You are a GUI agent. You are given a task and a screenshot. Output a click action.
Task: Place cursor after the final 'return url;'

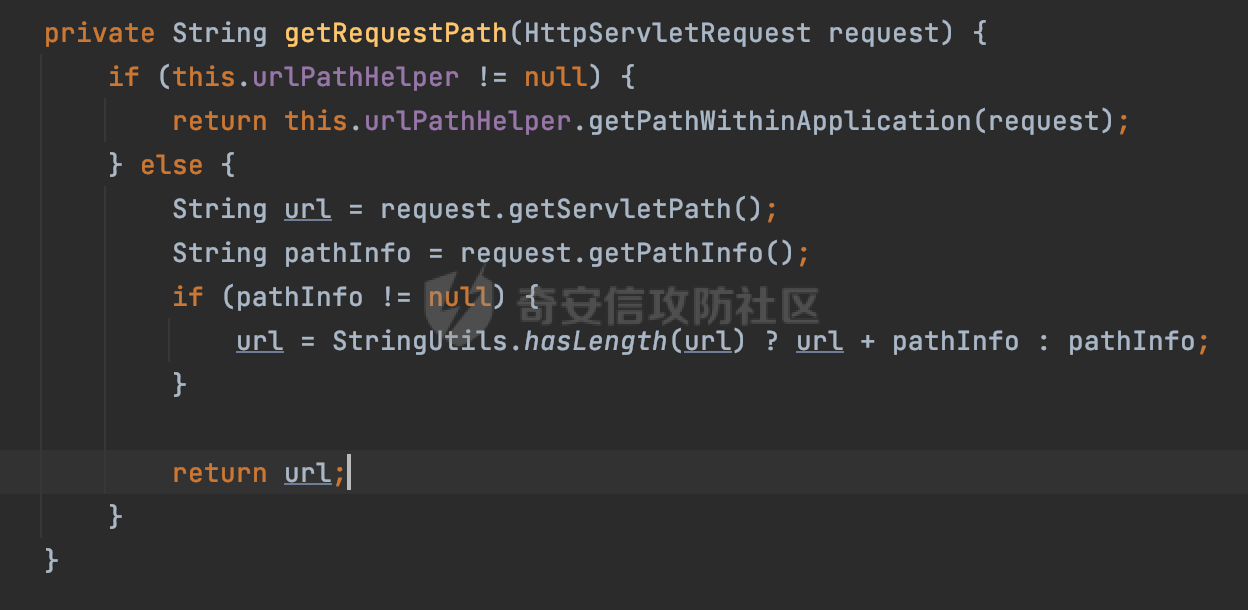348,473
